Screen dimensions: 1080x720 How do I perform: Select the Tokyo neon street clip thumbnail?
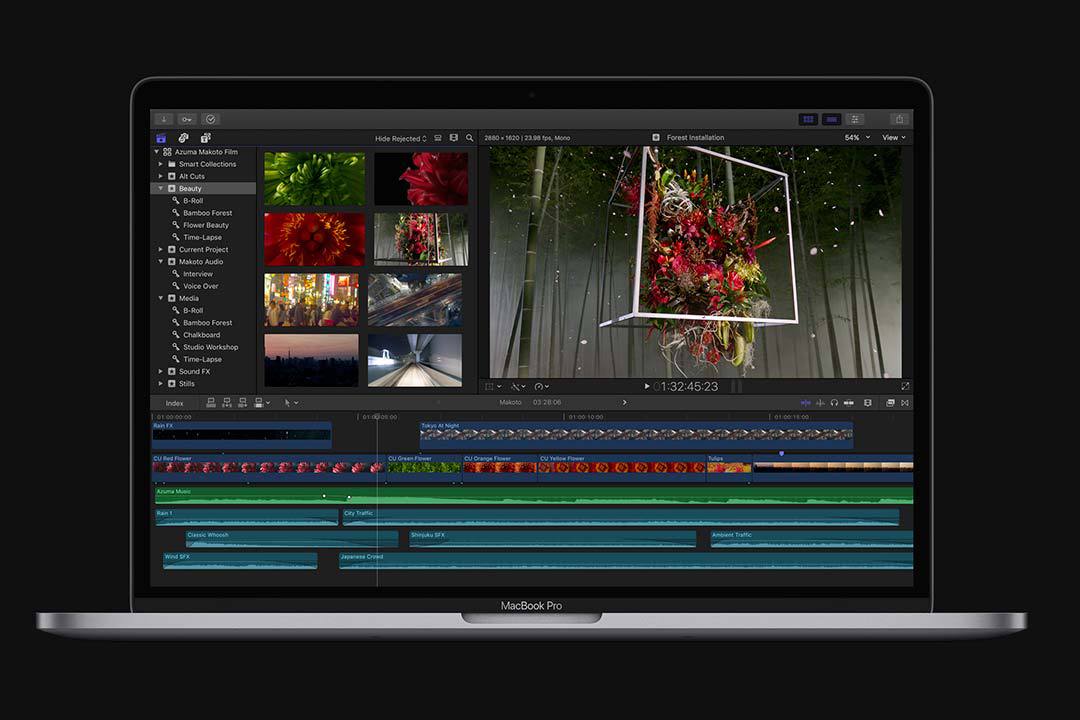pos(311,300)
